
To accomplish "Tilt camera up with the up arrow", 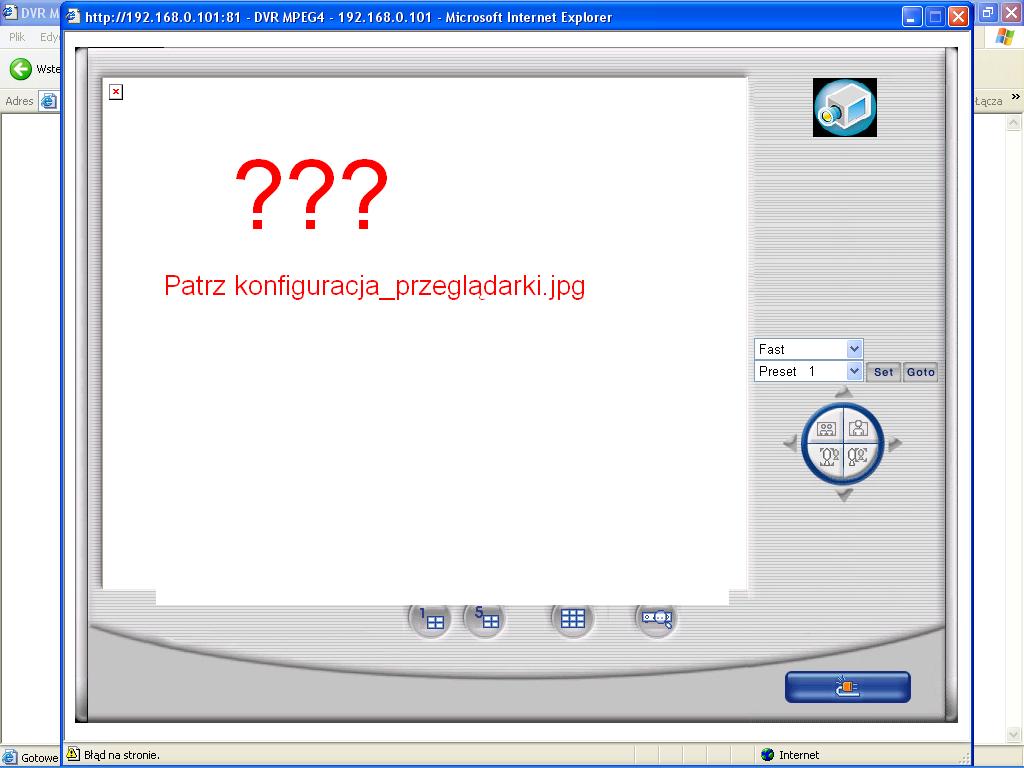I will click(x=843, y=392).
